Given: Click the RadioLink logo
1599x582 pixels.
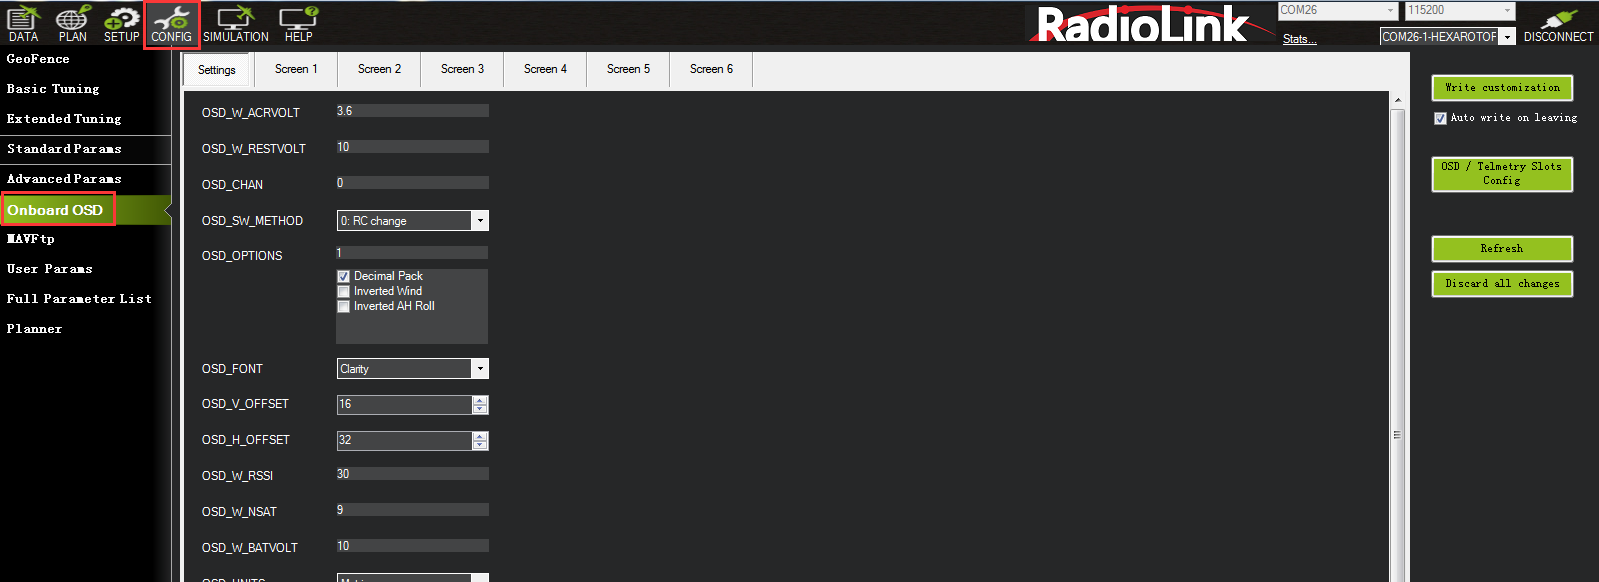Looking at the screenshot, I should pyautogui.click(x=1141, y=25).
